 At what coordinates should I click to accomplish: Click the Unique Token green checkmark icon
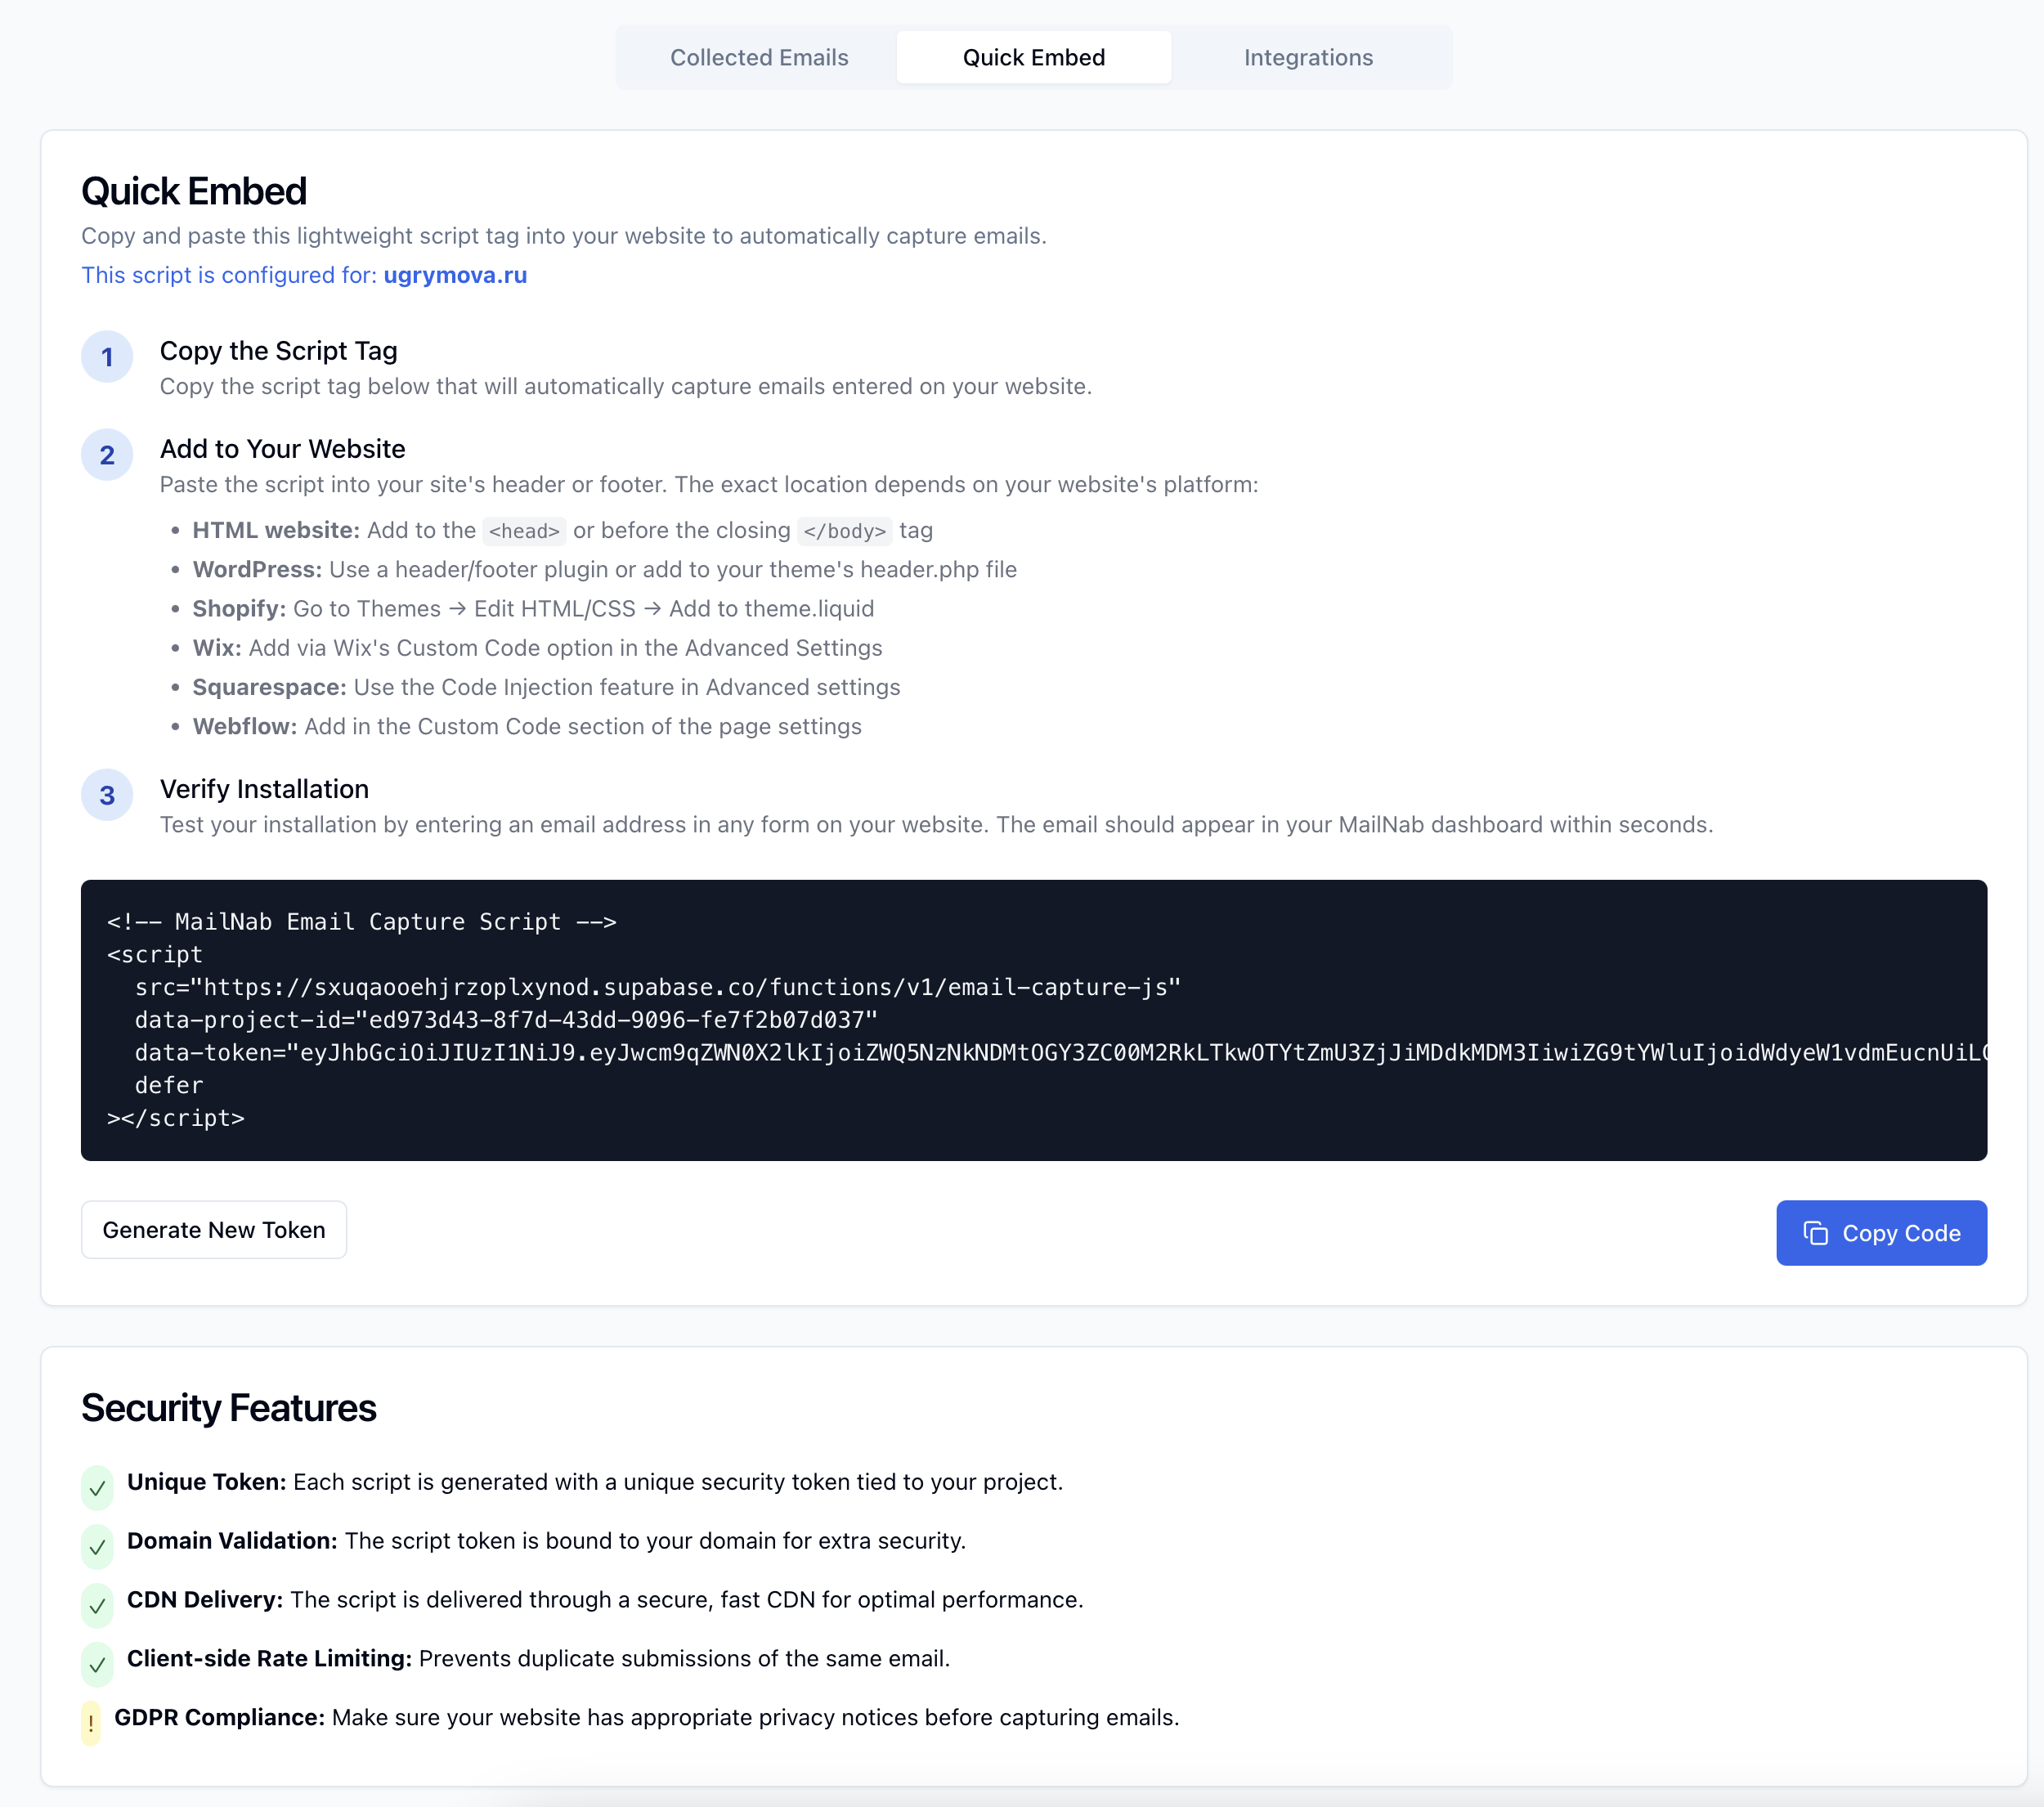click(97, 1488)
